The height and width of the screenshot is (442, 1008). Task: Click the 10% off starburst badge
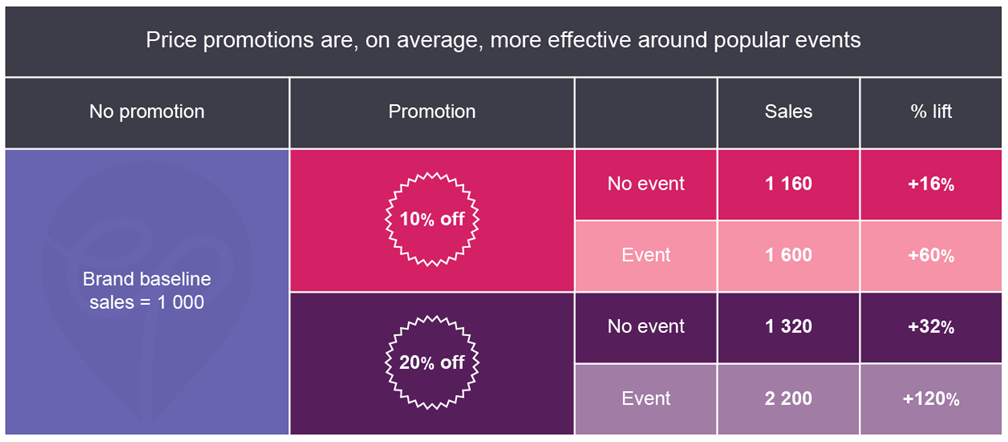point(432,220)
